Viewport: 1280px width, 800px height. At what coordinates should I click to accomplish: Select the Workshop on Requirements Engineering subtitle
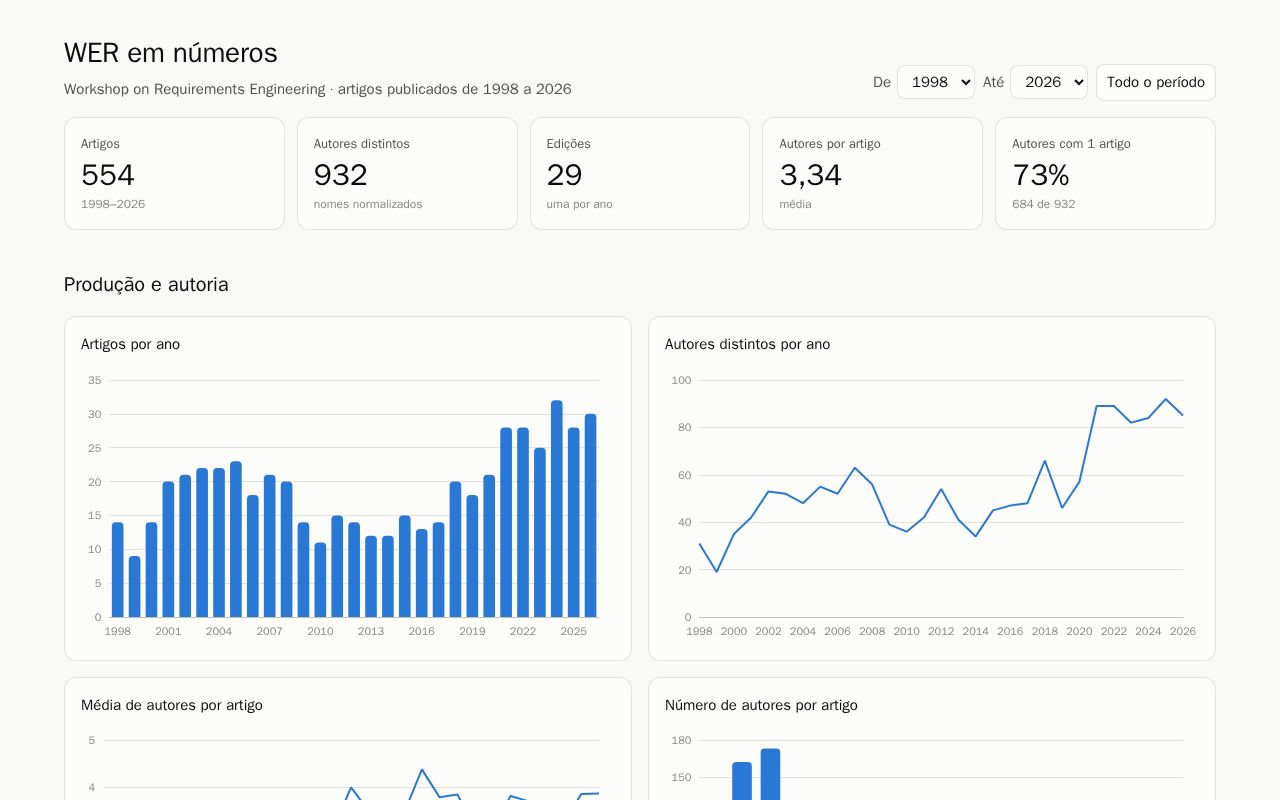point(318,89)
